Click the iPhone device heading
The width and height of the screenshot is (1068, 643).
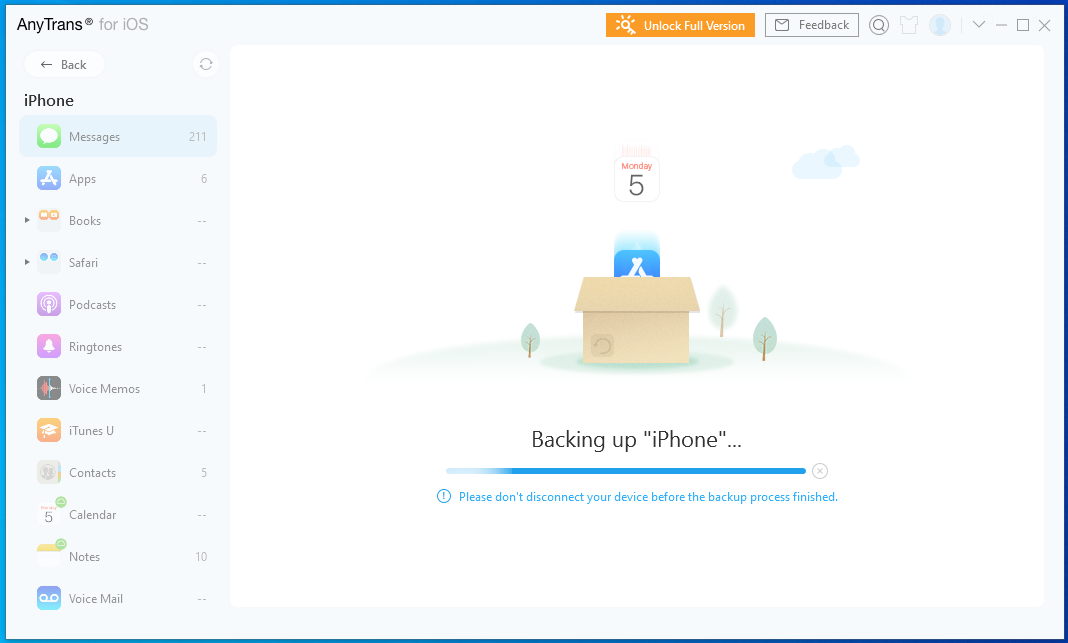coord(48,101)
